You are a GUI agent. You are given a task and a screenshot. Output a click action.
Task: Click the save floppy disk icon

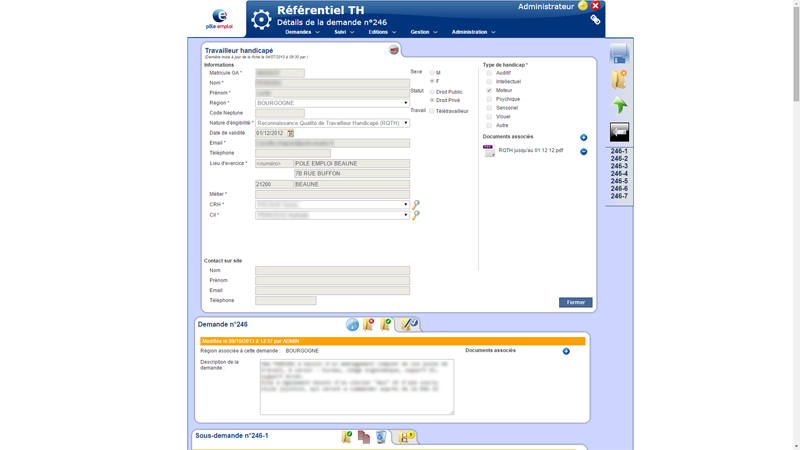[x=619, y=54]
